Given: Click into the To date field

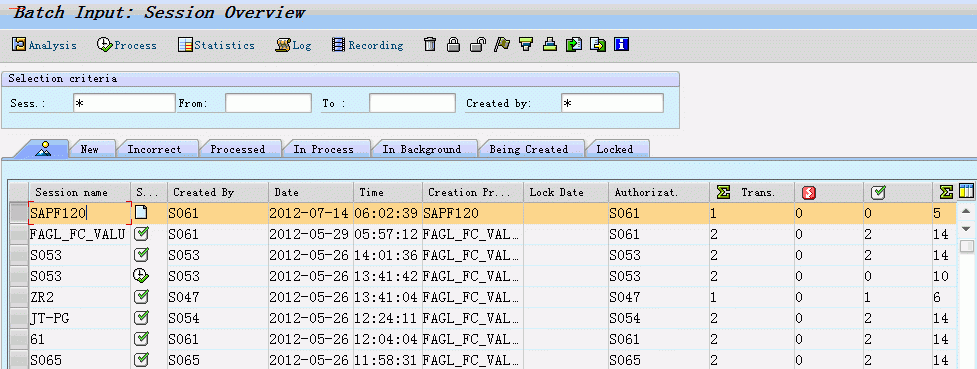Looking at the screenshot, I should coord(412,103).
